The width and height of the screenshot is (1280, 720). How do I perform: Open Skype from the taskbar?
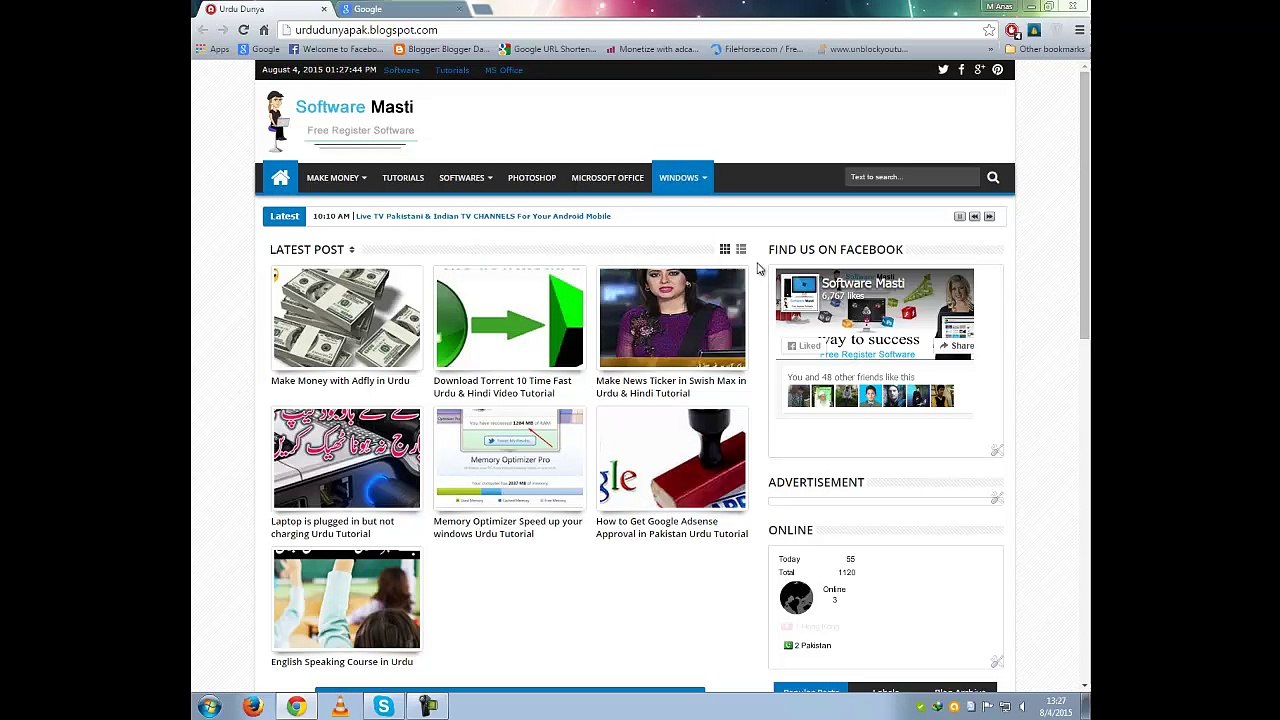coord(384,706)
